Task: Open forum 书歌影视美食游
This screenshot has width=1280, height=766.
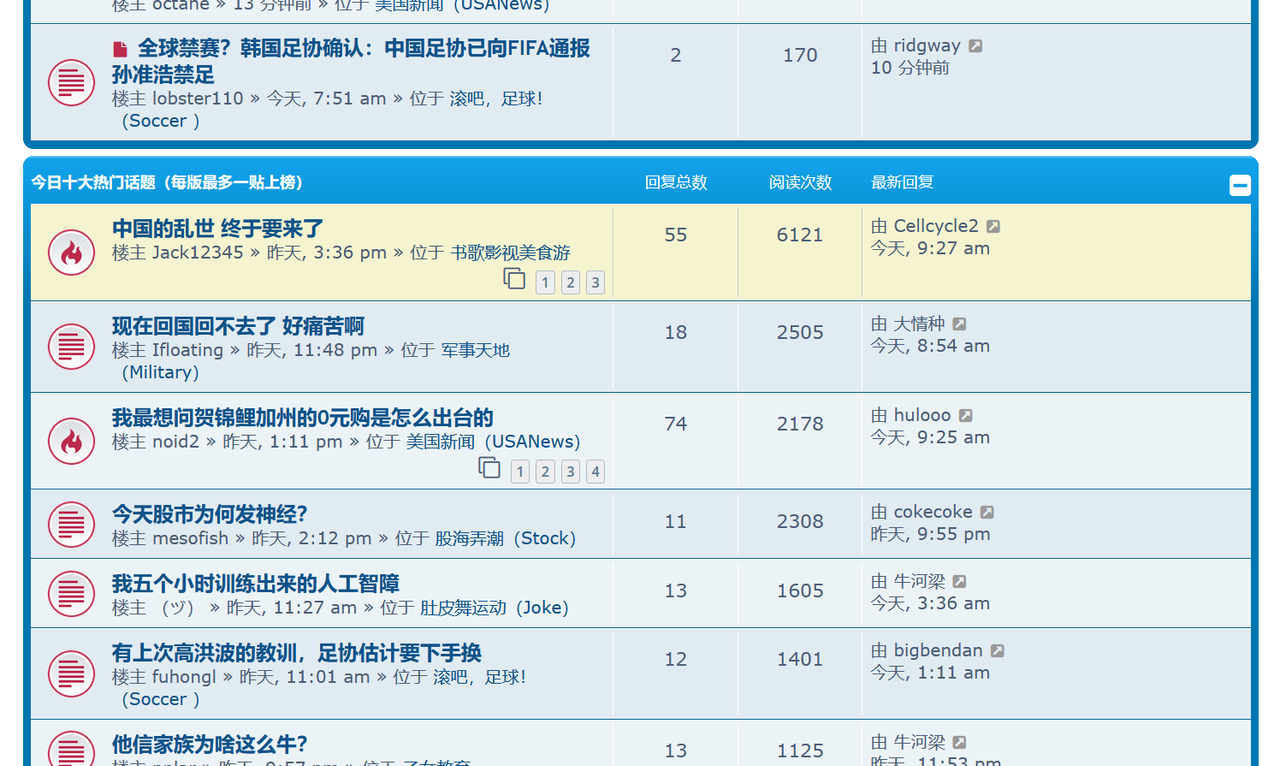Action: (510, 252)
